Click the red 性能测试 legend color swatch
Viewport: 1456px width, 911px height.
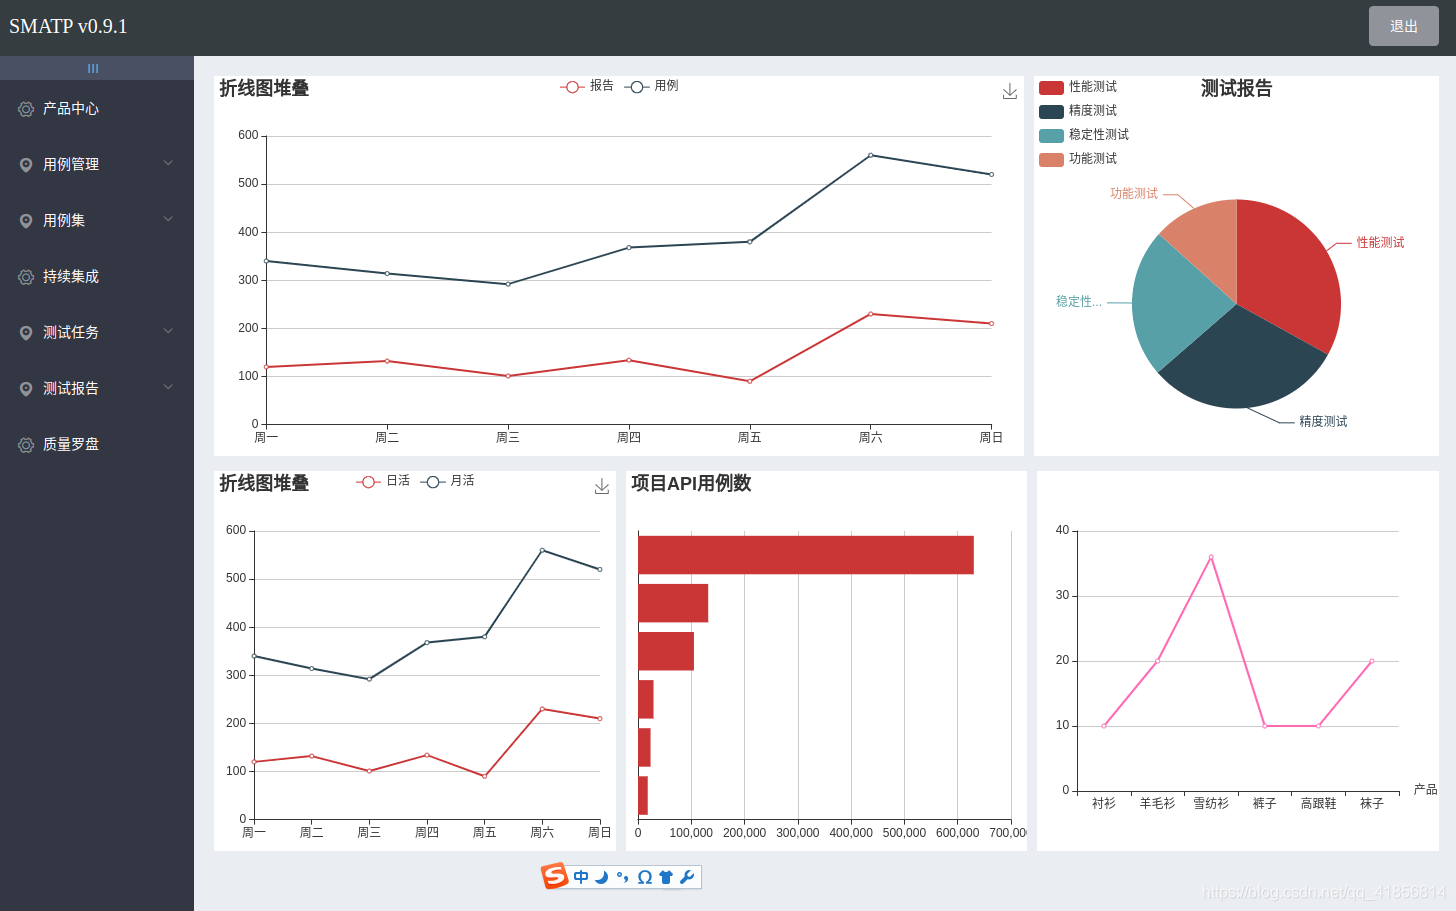tap(1051, 88)
